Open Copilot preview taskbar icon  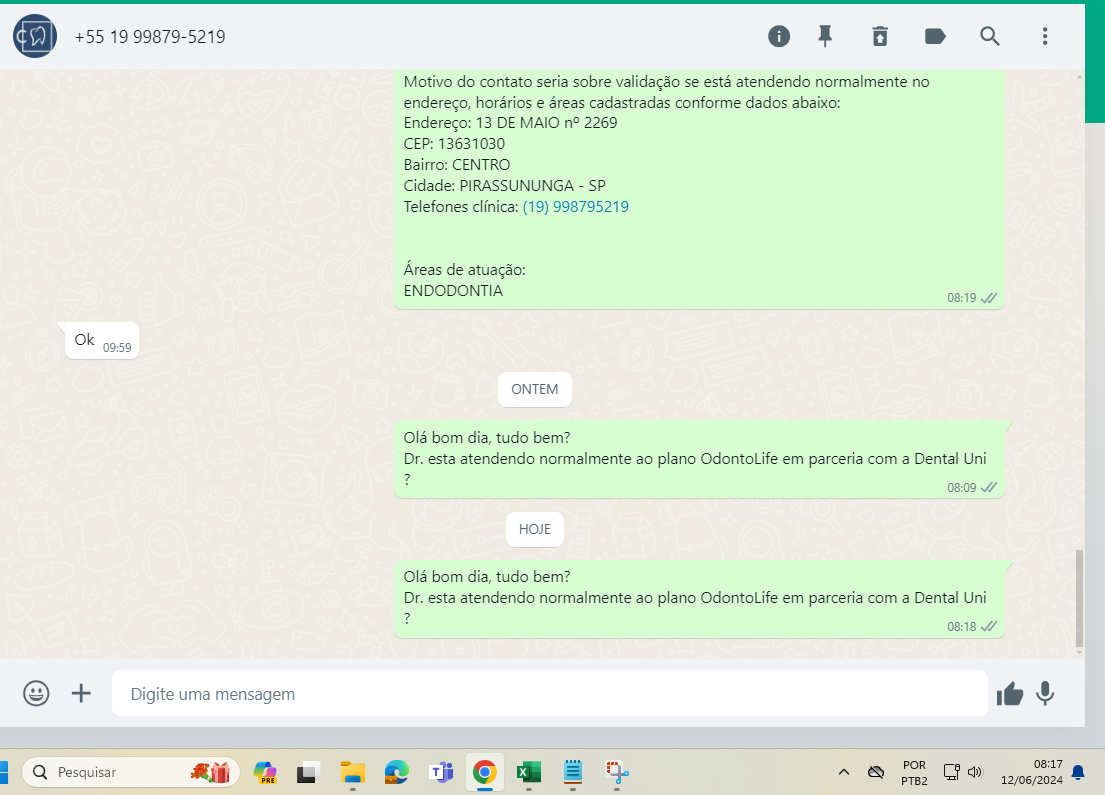pyautogui.click(x=266, y=772)
